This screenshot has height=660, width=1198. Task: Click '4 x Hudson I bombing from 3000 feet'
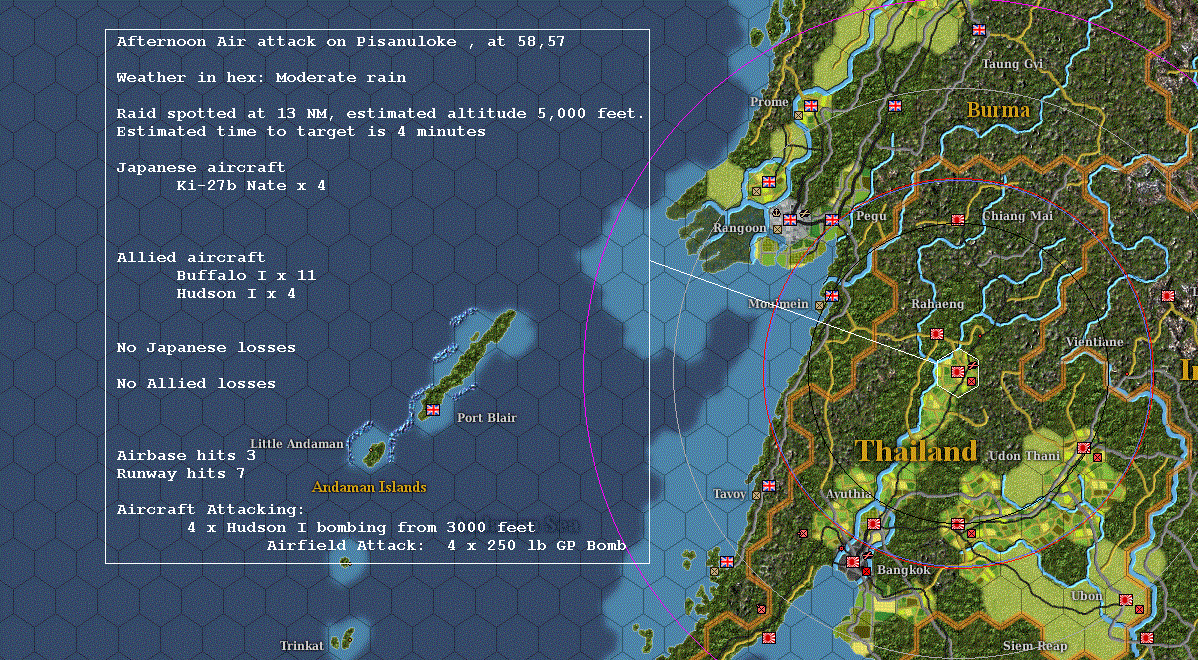(361, 527)
